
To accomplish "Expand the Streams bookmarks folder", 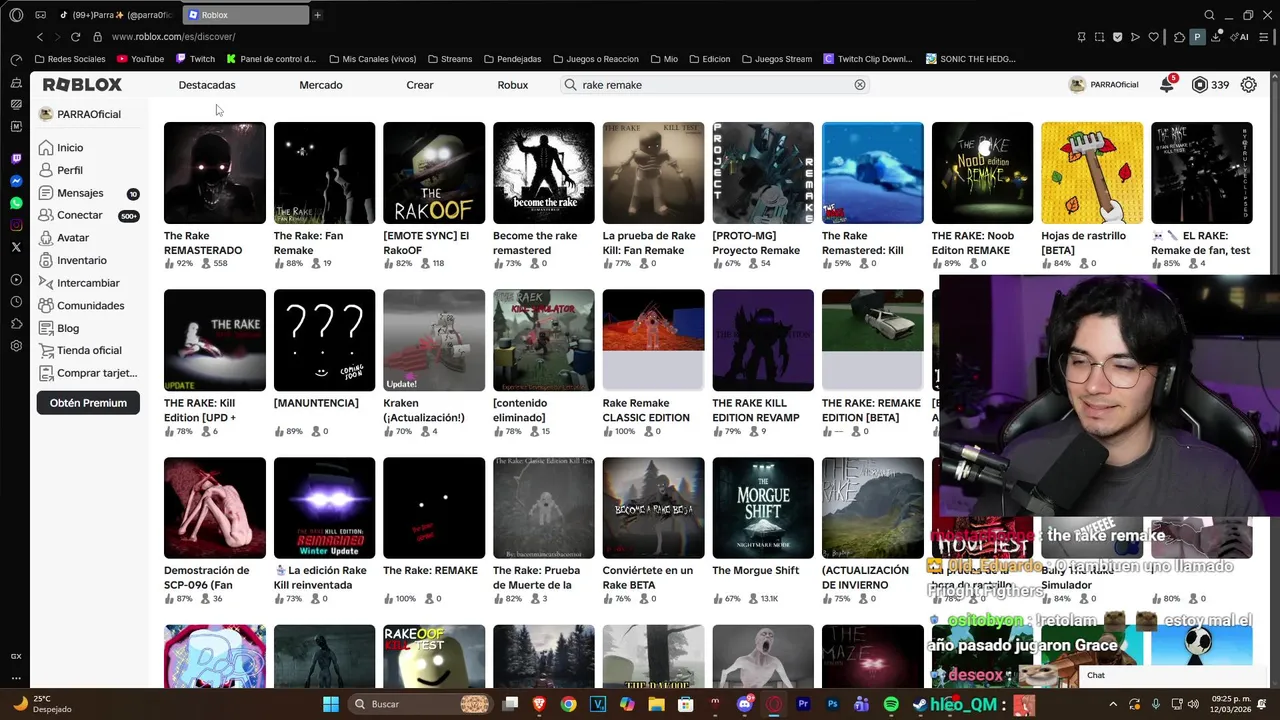I will tap(449, 59).
